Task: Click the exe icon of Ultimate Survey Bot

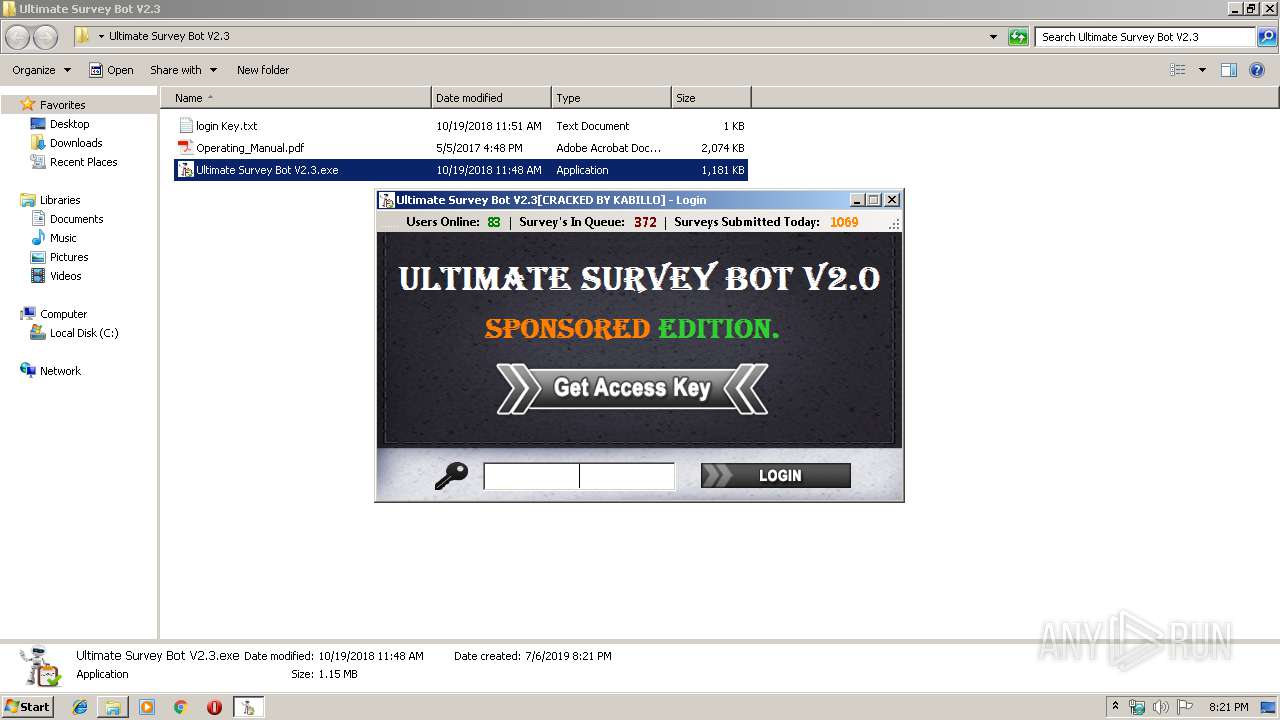Action: point(185,170)
